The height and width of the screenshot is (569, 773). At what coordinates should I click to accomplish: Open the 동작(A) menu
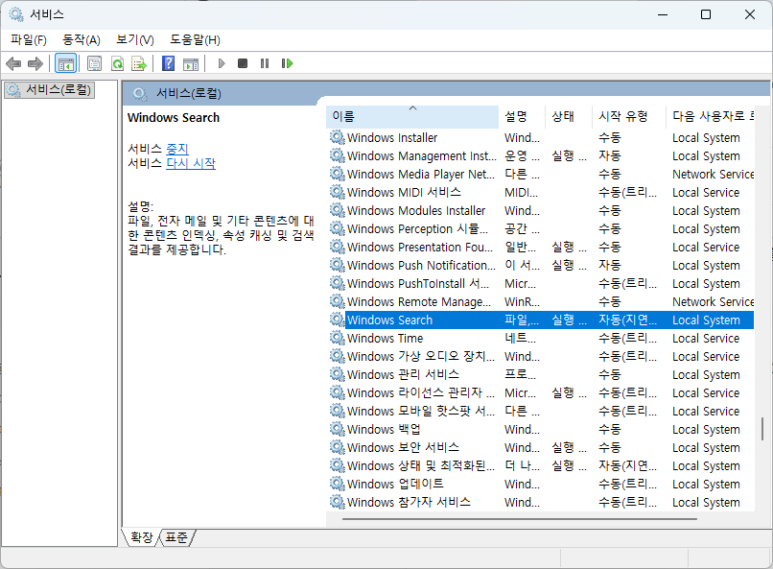[x=81, y=39]
